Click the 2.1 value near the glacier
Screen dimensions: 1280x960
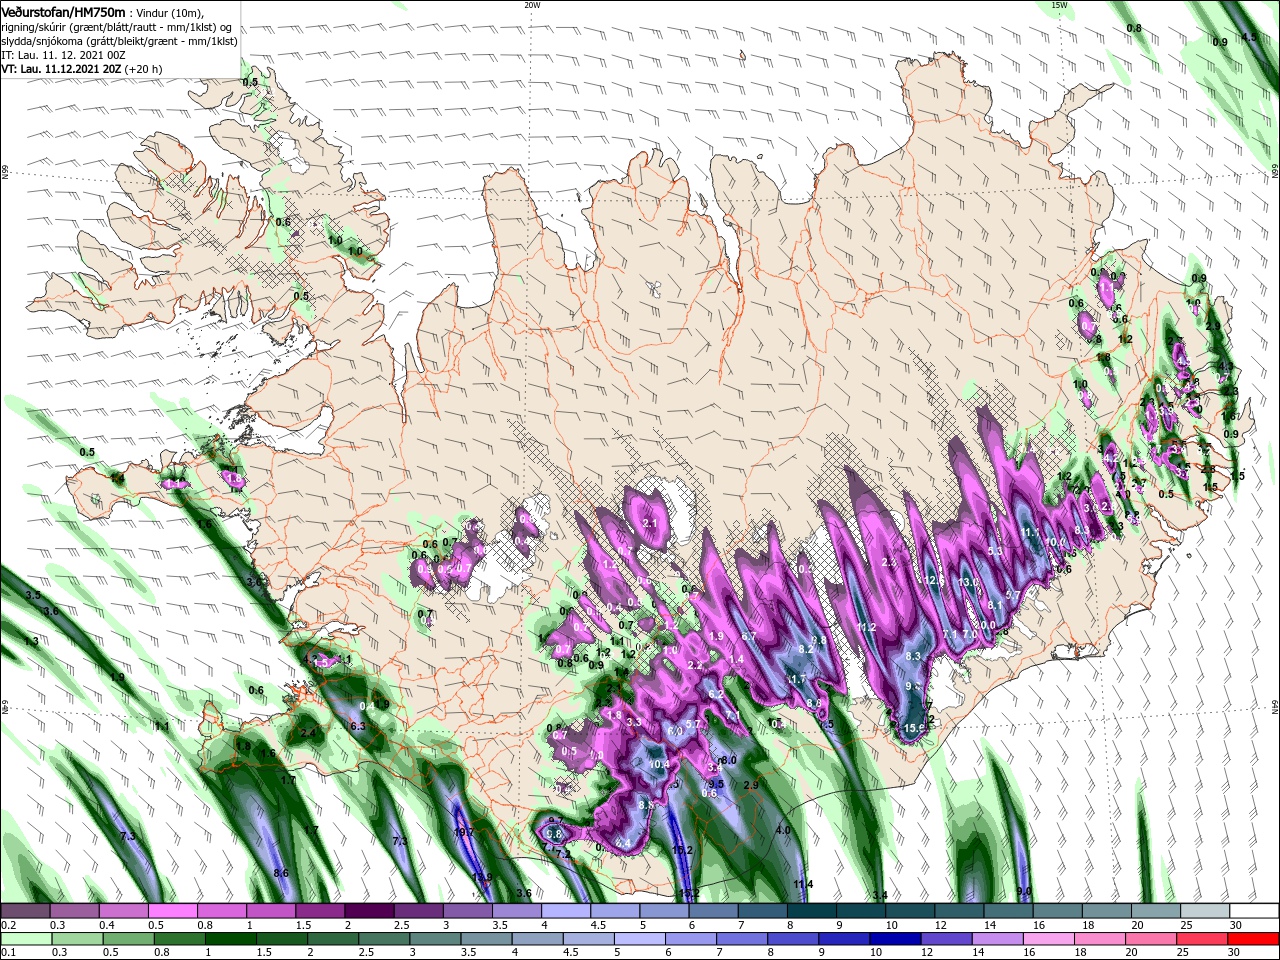(x=649, y=523)
